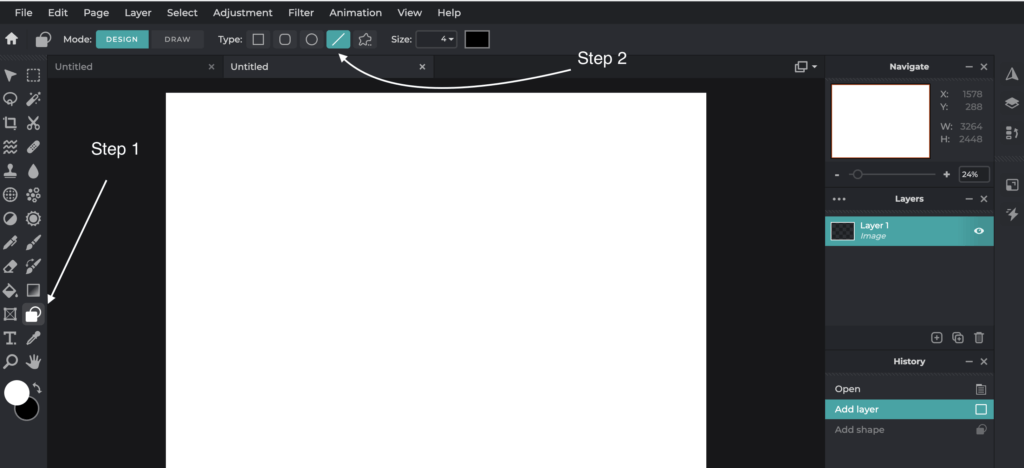
Task: Select the Clone stamp tool
Action: [x=10, y=171]
